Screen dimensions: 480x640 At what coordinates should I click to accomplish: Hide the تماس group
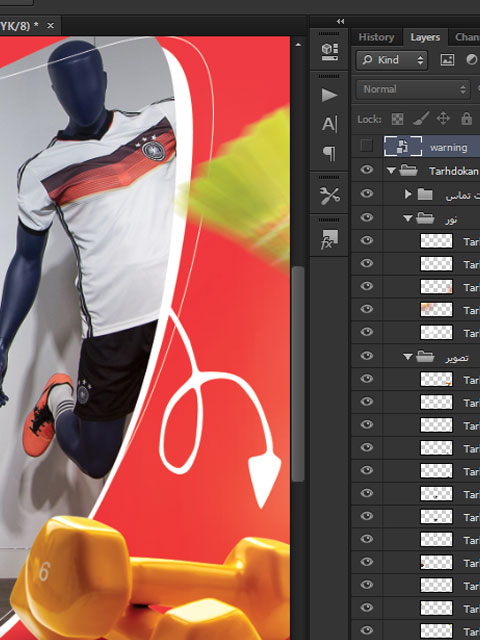point(367,193)
